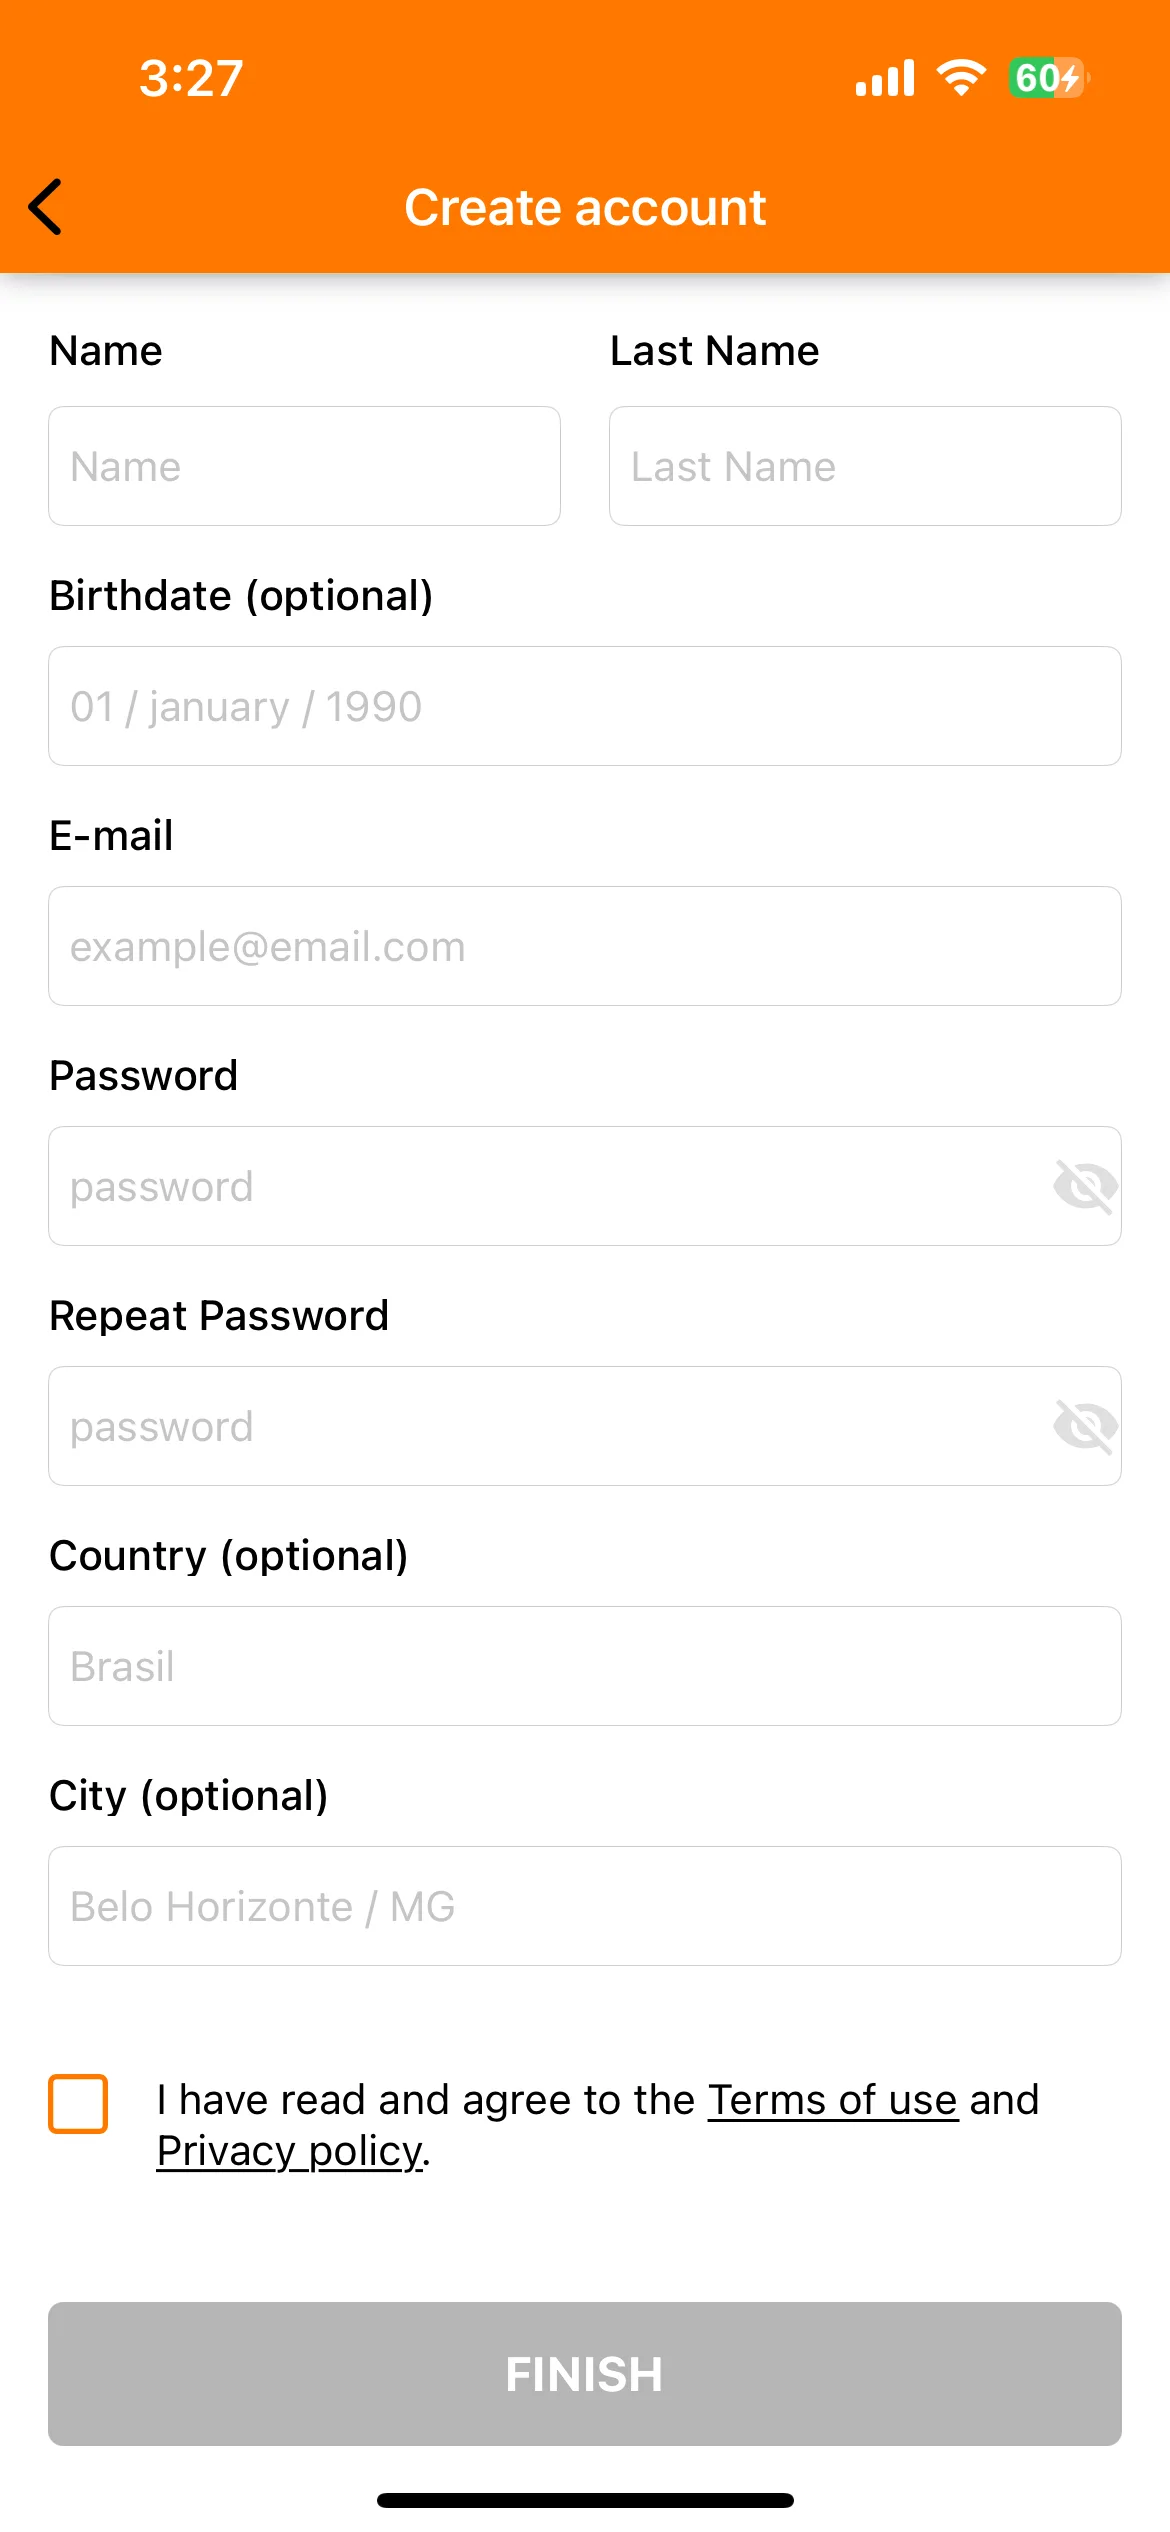Focus the Name input field
This screenshot has width=1170, height=2532.
tap(304, 466)
